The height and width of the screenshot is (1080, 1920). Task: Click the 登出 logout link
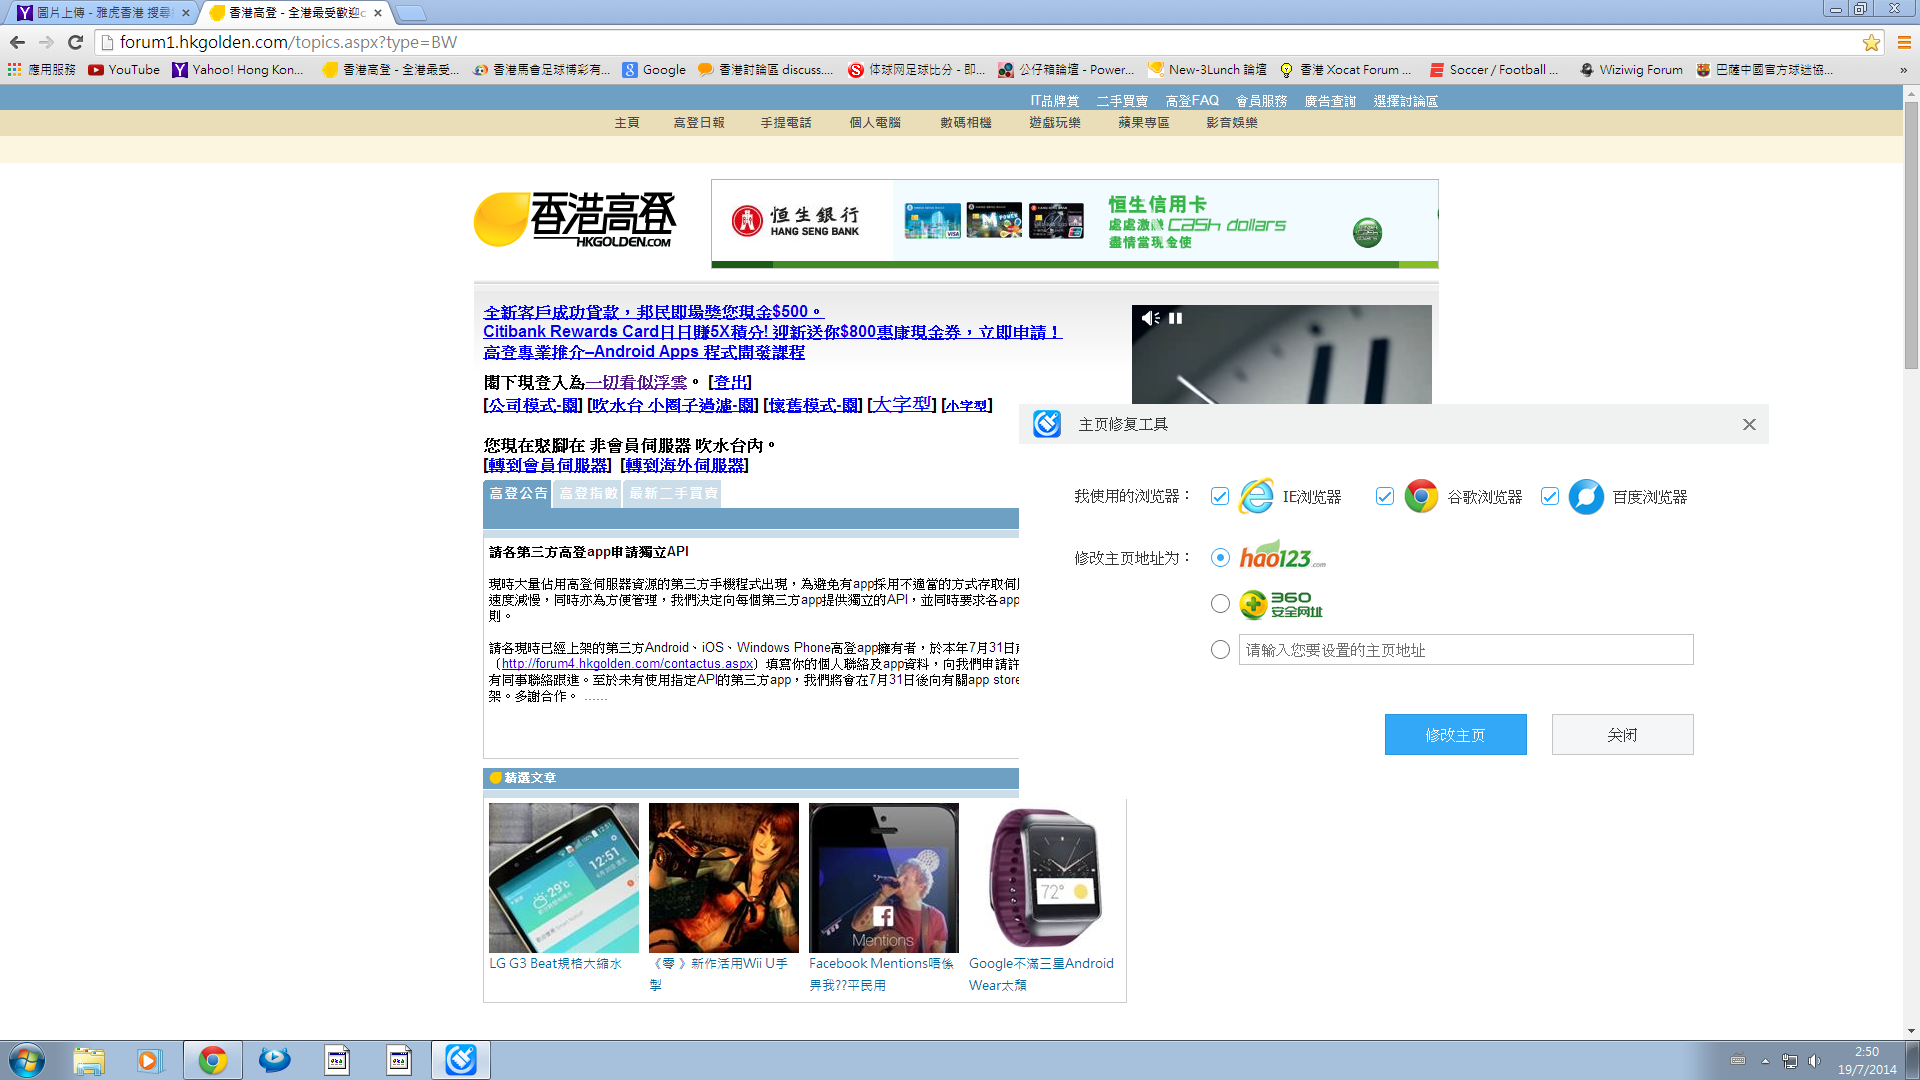point(729,382)
